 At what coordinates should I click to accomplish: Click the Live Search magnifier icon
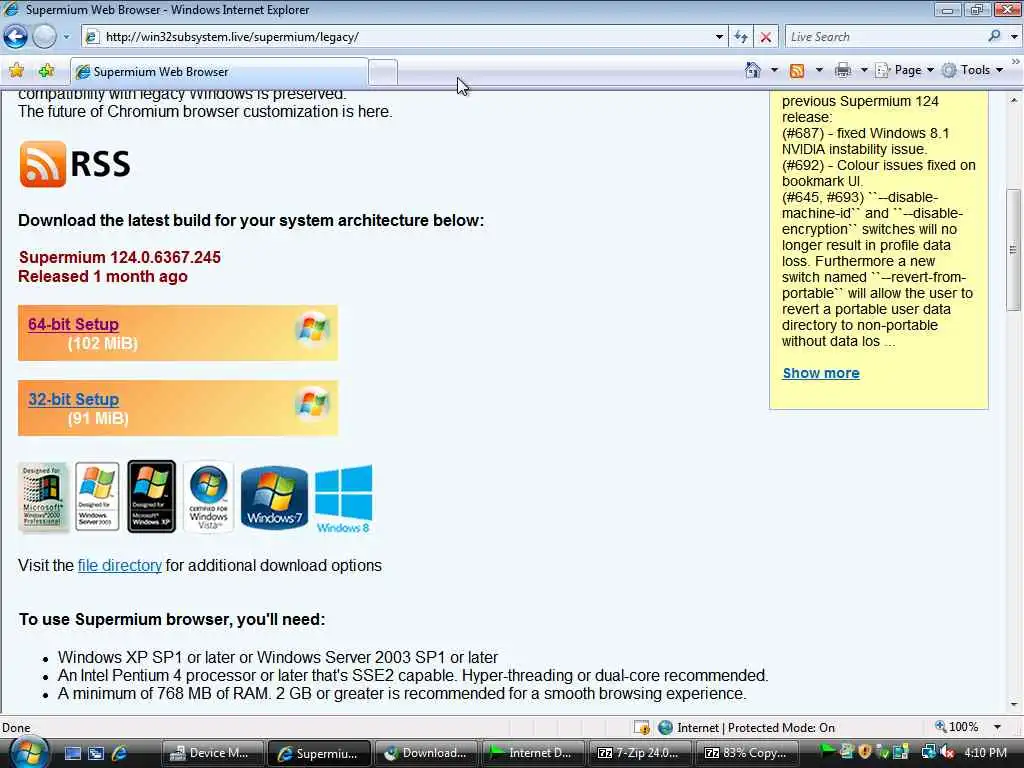pyautogui.click(x=994, y=36)
